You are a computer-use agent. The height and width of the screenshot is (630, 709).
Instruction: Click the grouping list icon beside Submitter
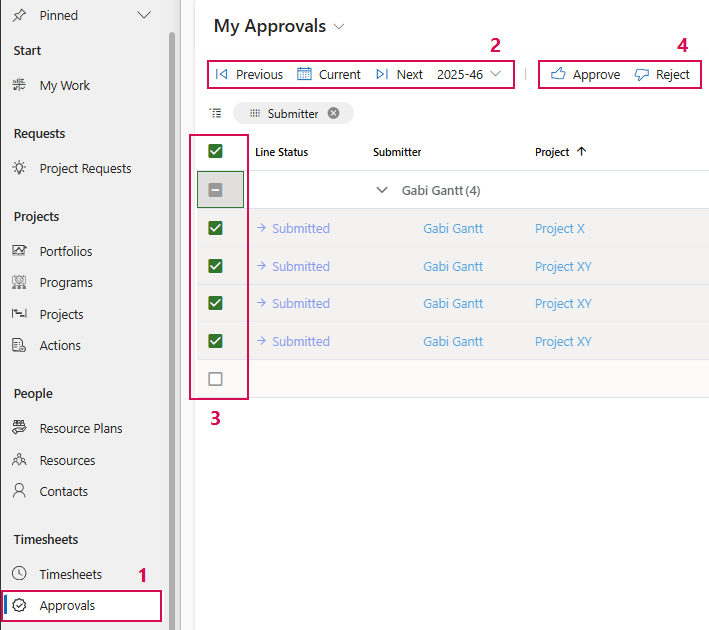215,113
